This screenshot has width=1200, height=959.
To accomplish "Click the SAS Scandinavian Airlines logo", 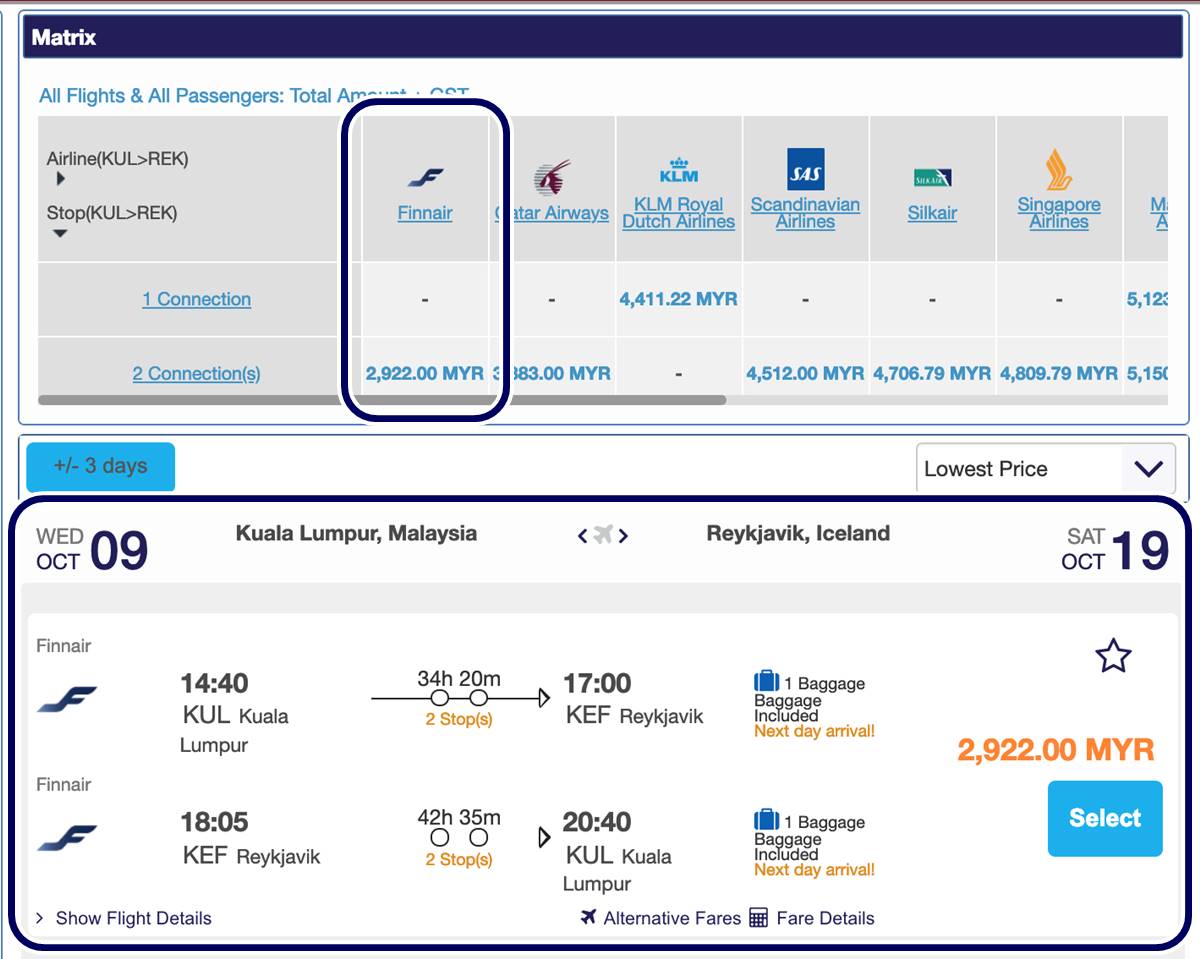I will tap(805, 169).
